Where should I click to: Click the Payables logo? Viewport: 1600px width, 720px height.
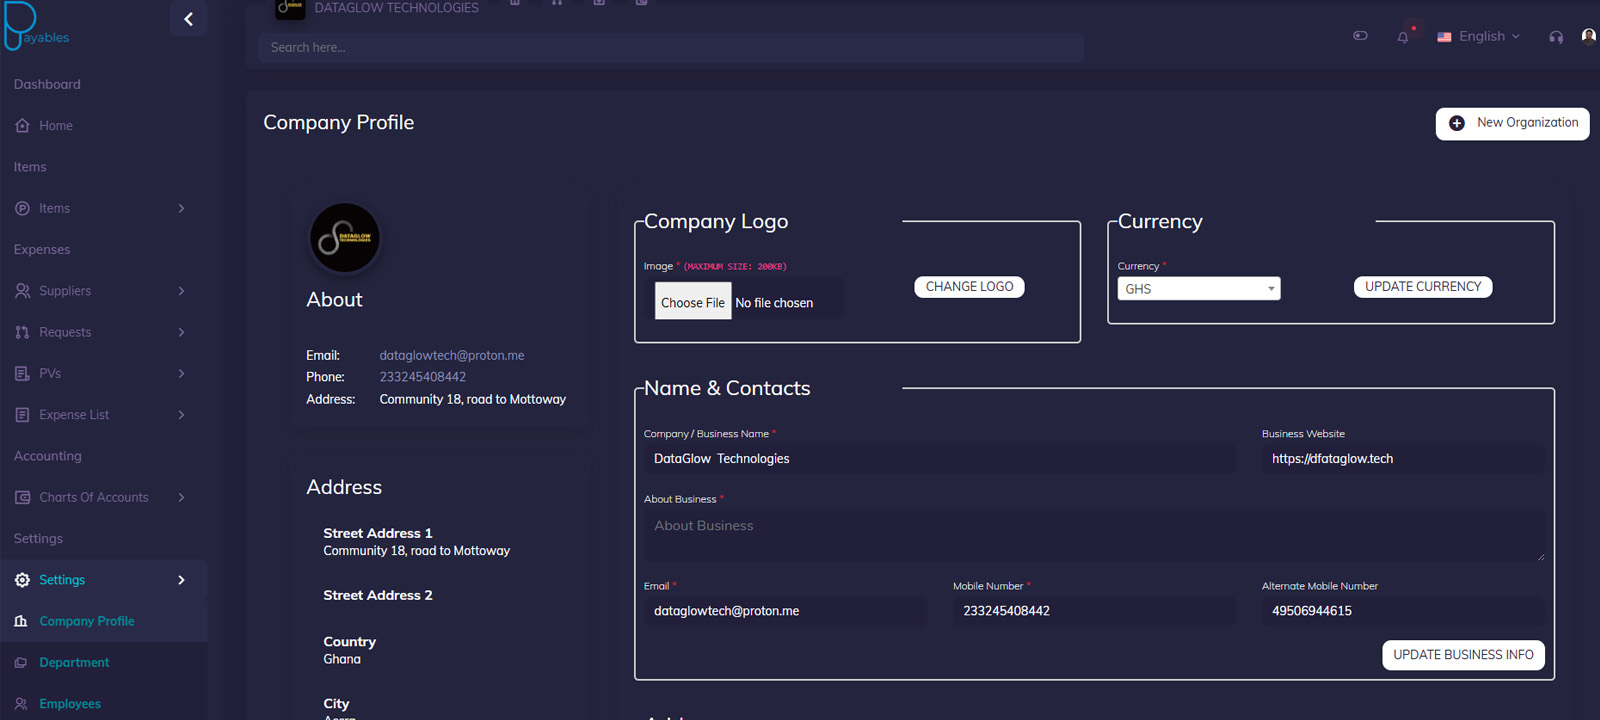pos(36,27)
